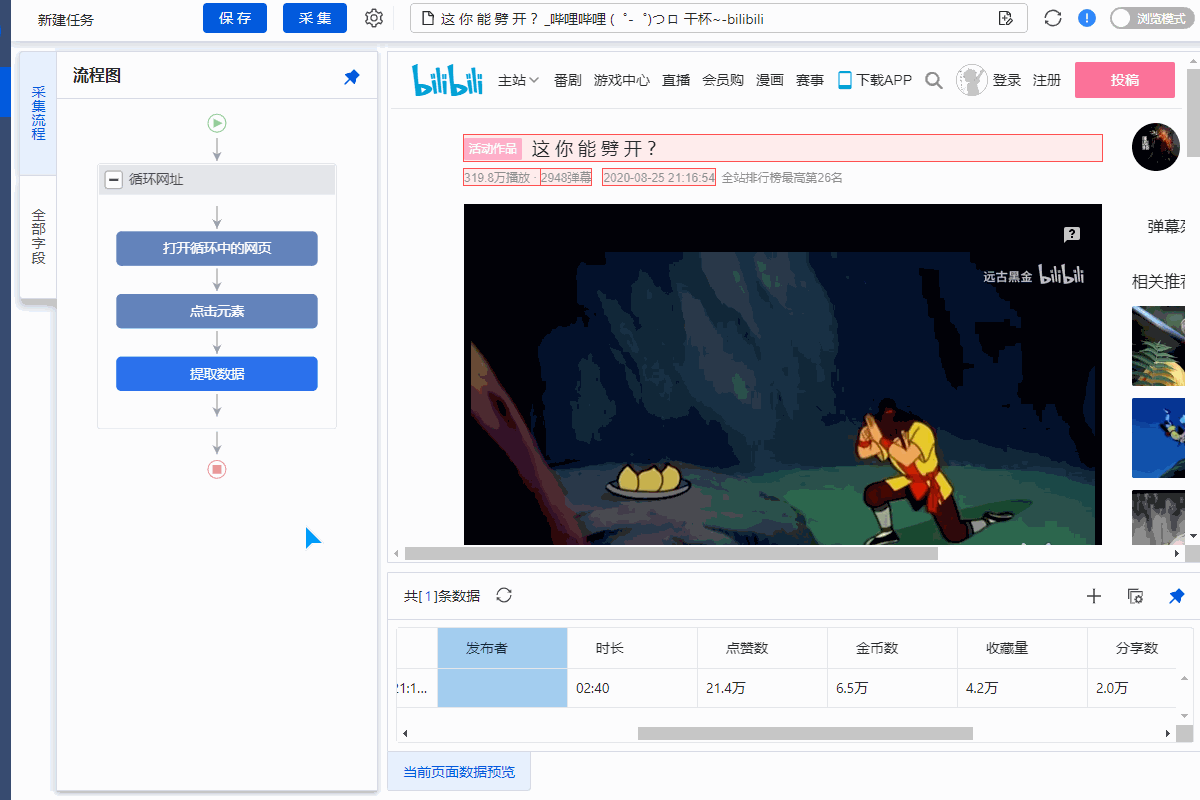The height and width of the screenshot is (800, 1200).
Task: Click the bilibili search magnifier icon
Action: (x=934, y=81)
